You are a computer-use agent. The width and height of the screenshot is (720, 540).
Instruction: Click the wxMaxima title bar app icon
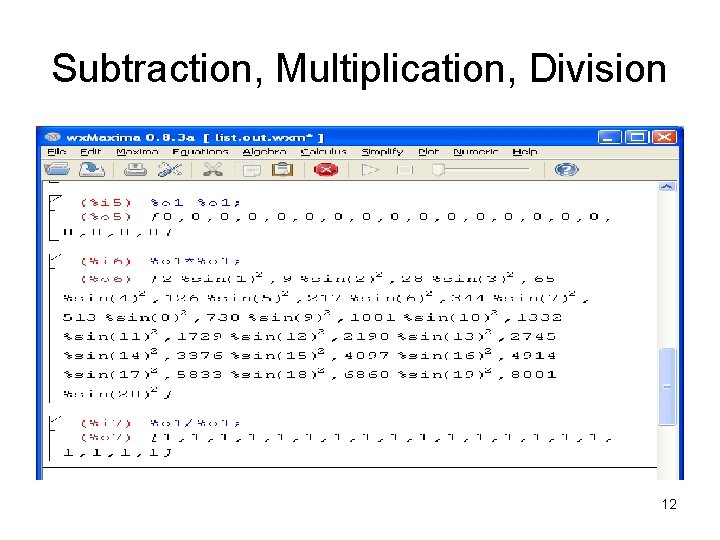click(x=53, y=137)
